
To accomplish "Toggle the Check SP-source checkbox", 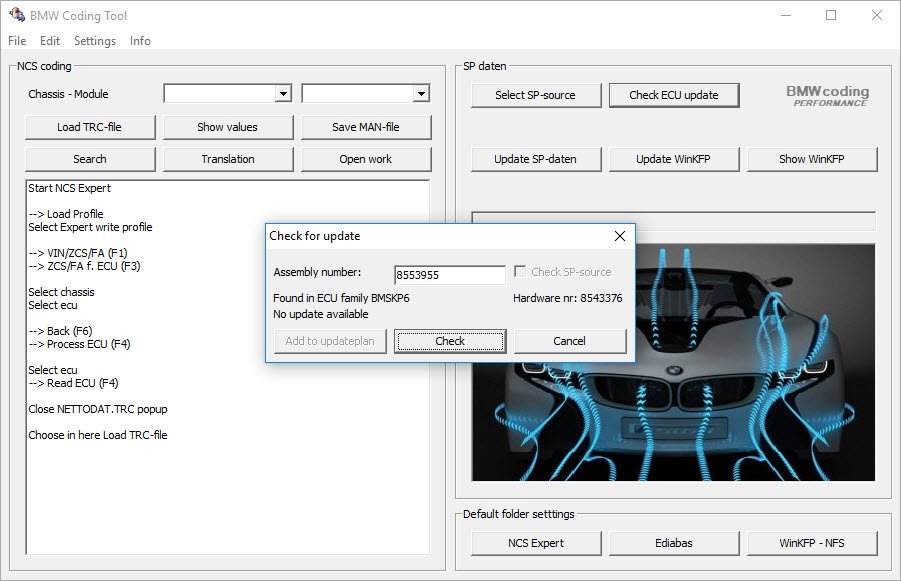I will coord(519,272).
